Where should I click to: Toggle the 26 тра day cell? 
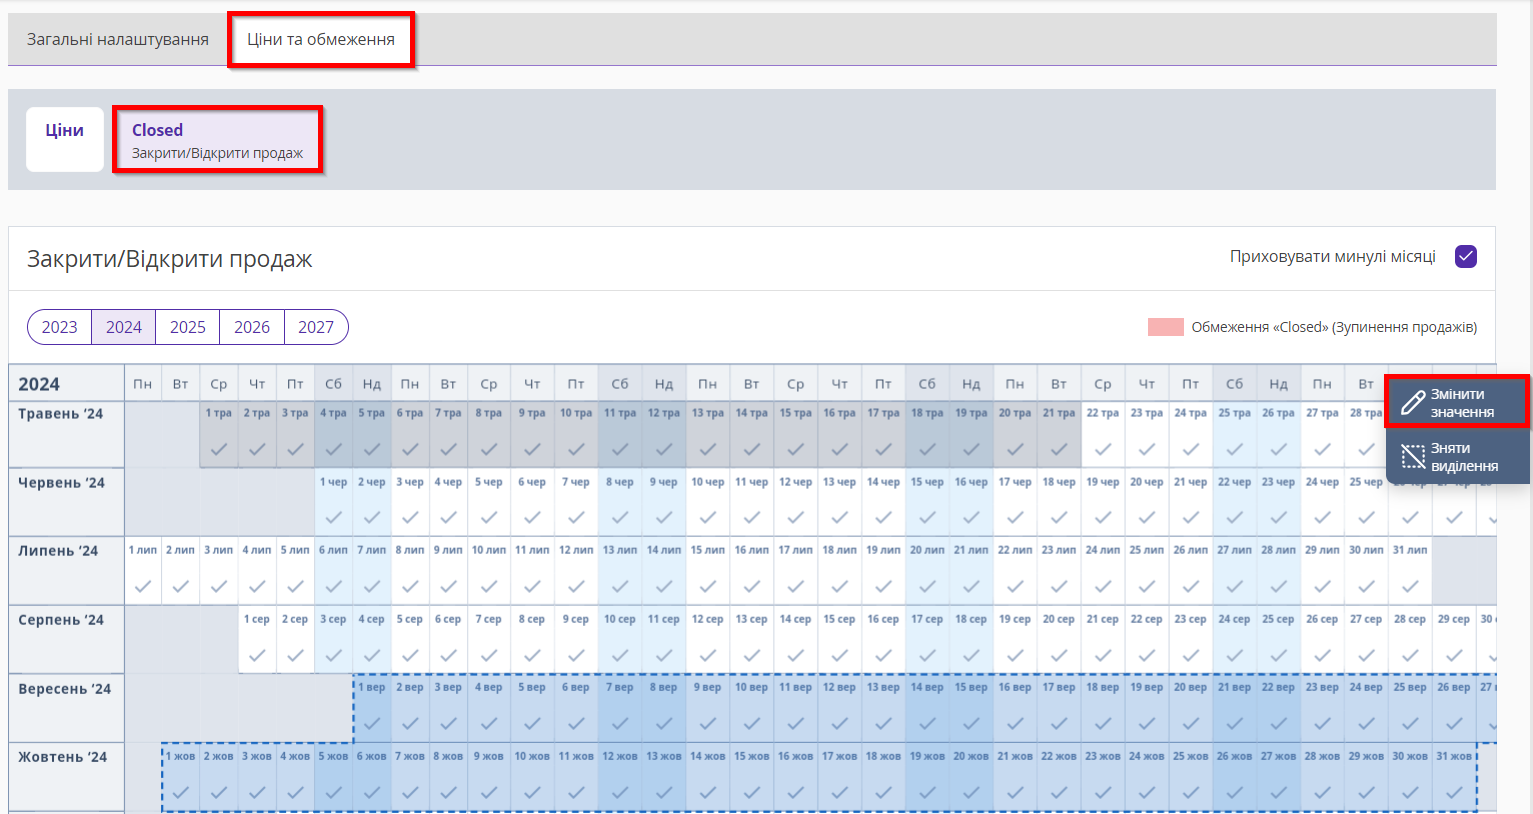[1278, 434]
